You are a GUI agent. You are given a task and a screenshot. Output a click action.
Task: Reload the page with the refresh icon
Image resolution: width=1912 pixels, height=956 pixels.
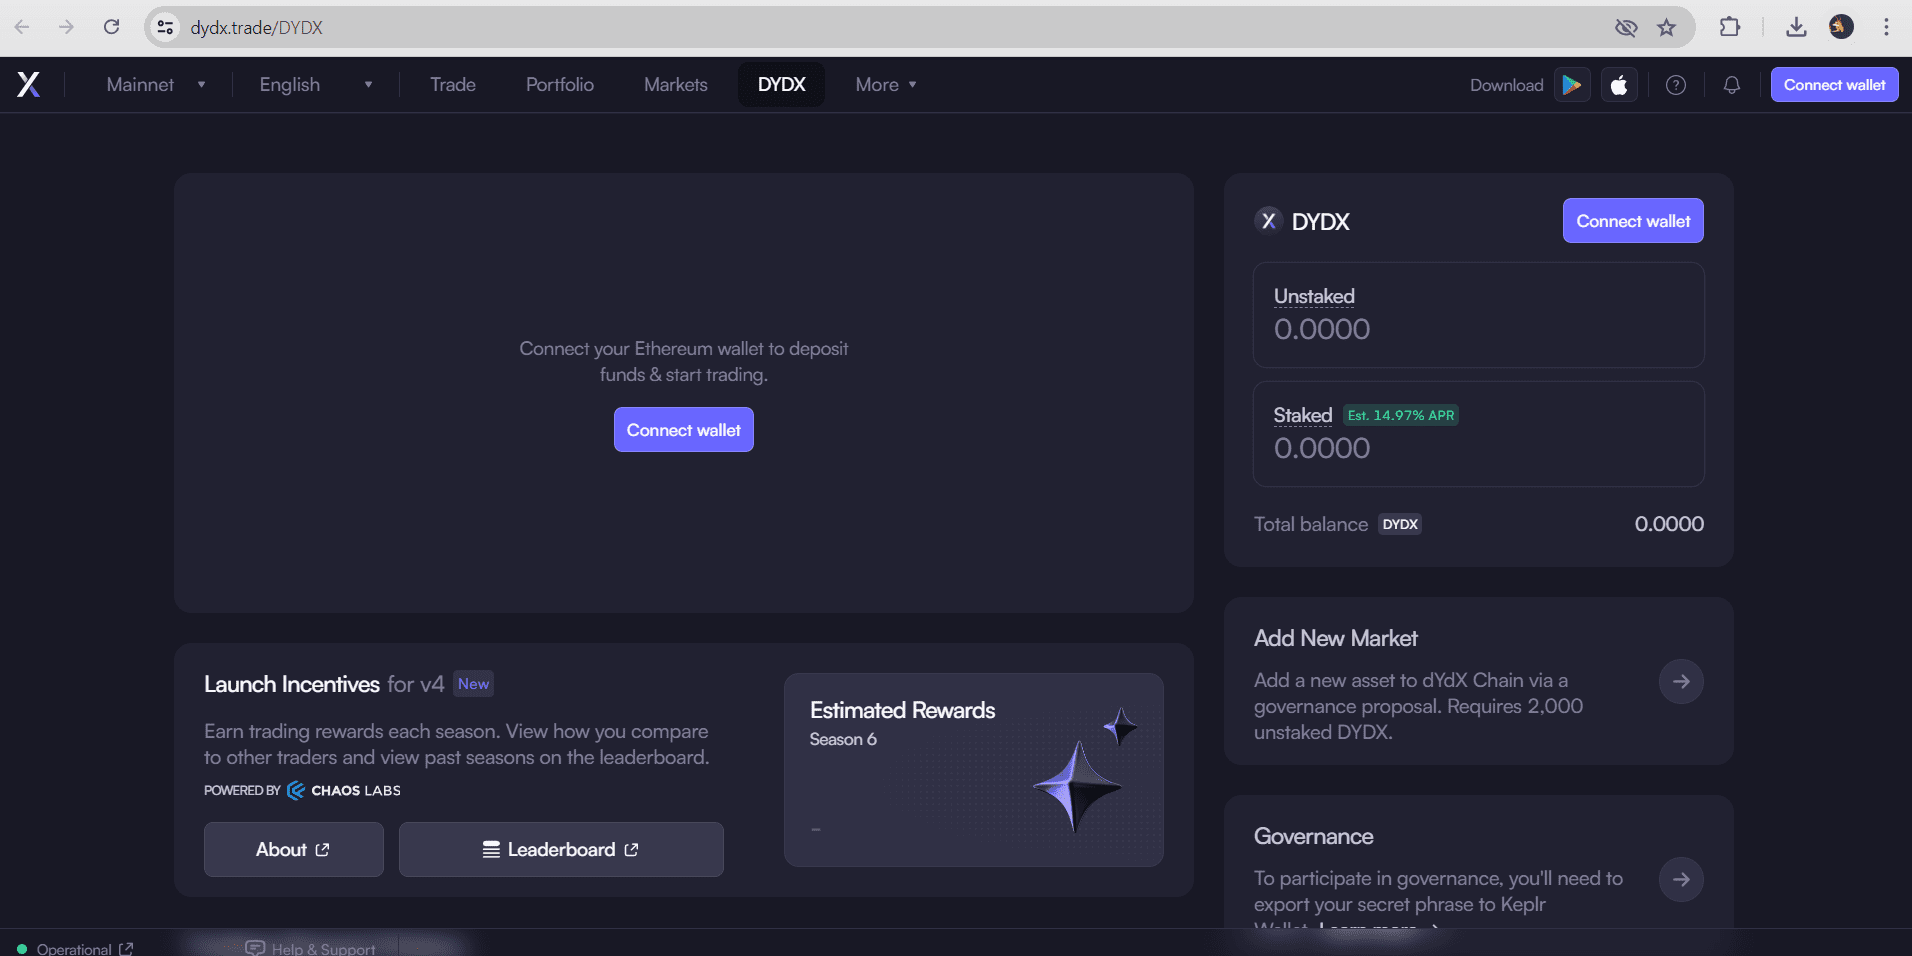111,27
